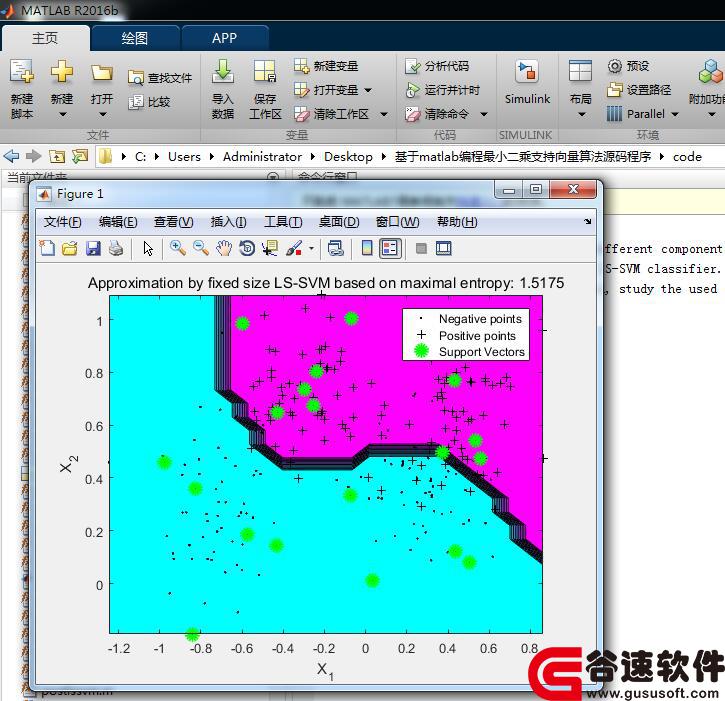The image size is (725, 701).
Task: Click Save Workspace (保存工作区) icon
Action: (x=265, y=72)
